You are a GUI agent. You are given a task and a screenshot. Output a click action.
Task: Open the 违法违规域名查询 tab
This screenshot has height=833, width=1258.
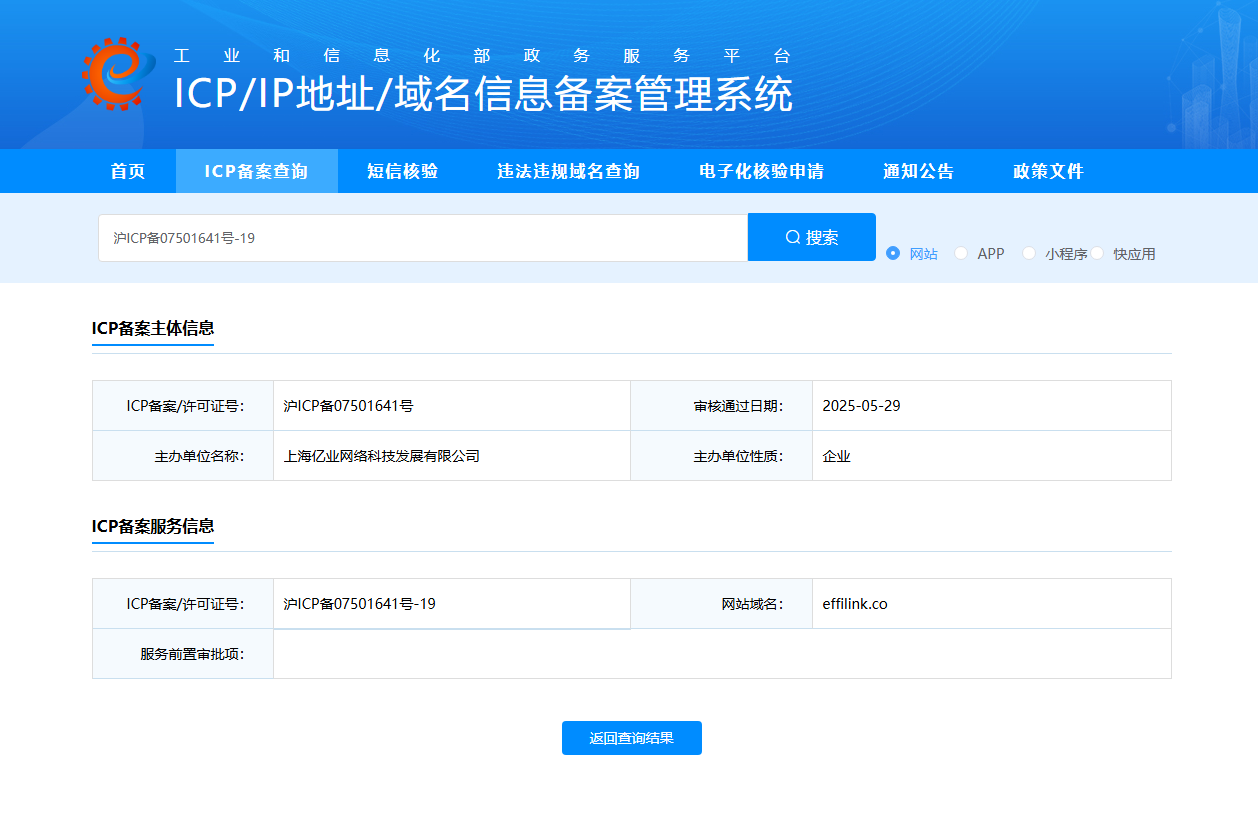[569, 171]
